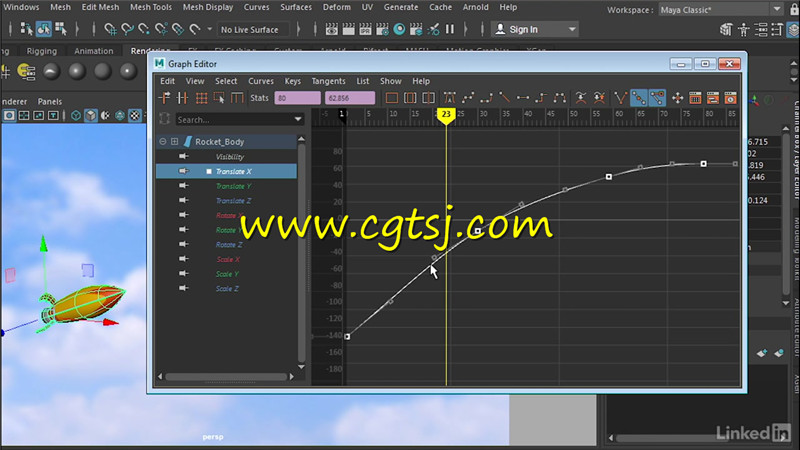The image size is (800, 450).
Task: Select the Rotate Z channel
Action: coord(227,245)
